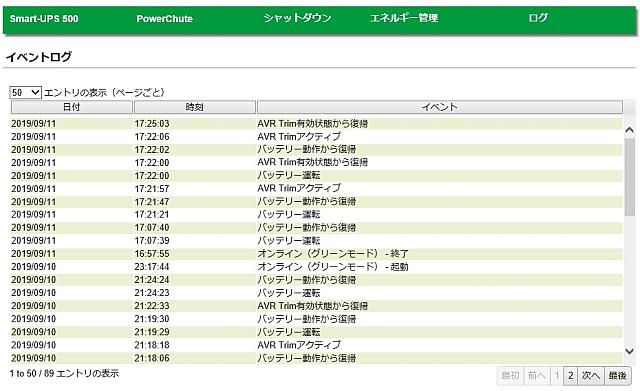Click the オンライン（グリーンモード）- 終了 event

333,253
